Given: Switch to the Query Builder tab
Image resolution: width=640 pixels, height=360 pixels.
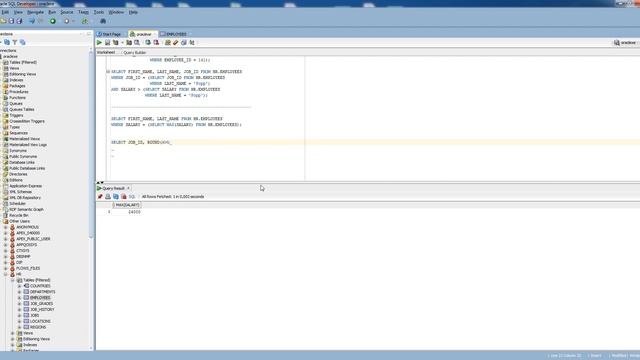Looking at the screenshot, I should [135, 53].
